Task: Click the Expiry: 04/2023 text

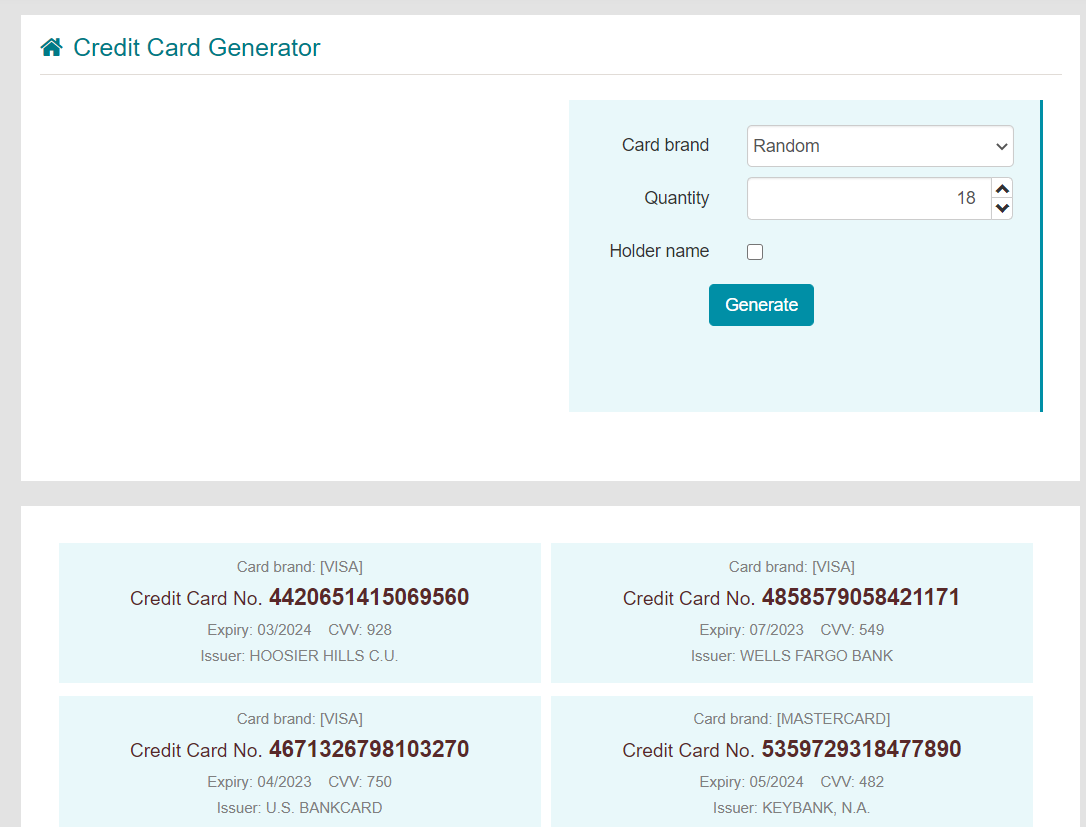Action: tap(259, 781)
